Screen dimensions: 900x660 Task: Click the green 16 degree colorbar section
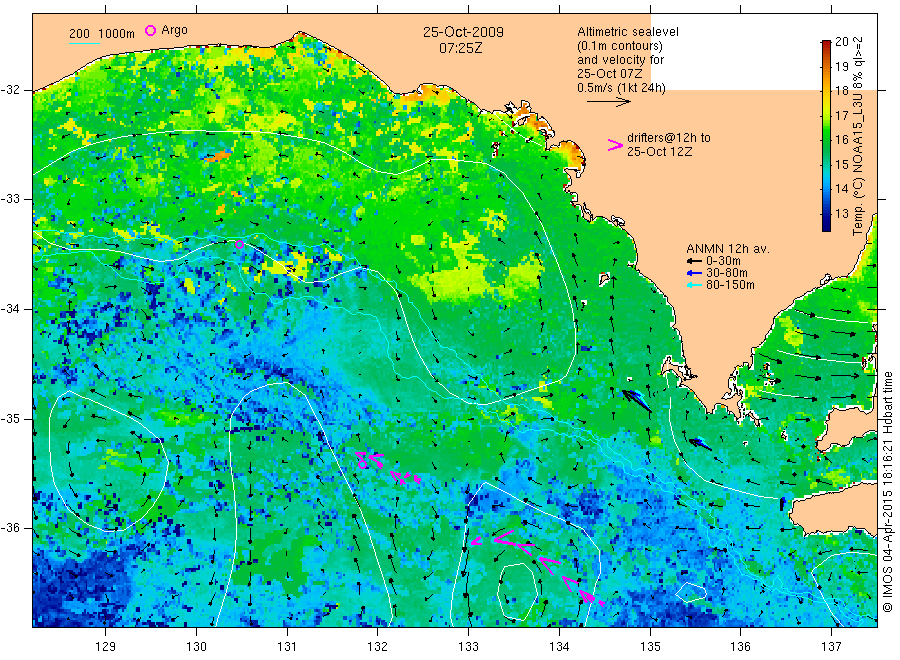[x=827, y=139]
